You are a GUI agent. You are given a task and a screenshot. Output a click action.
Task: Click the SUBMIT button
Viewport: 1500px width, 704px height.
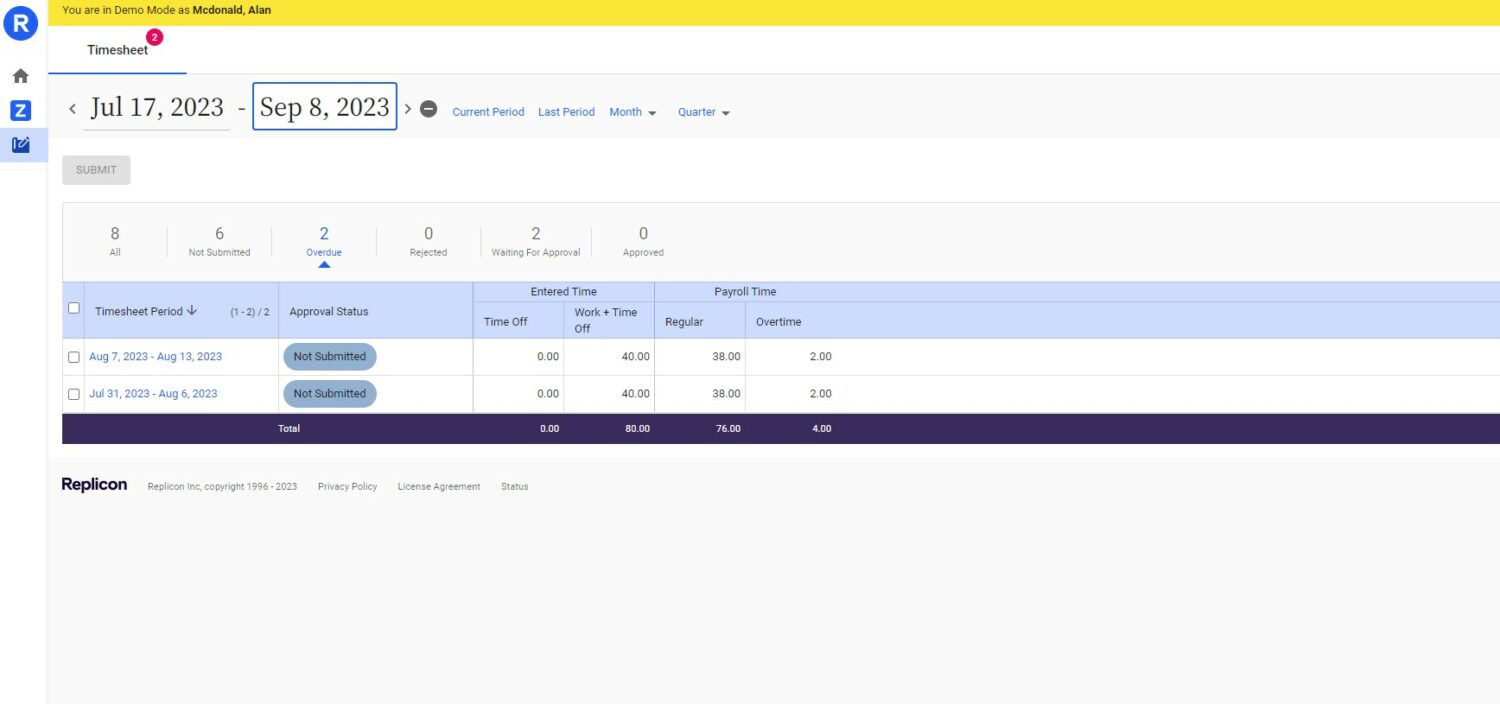coord(95,169)
